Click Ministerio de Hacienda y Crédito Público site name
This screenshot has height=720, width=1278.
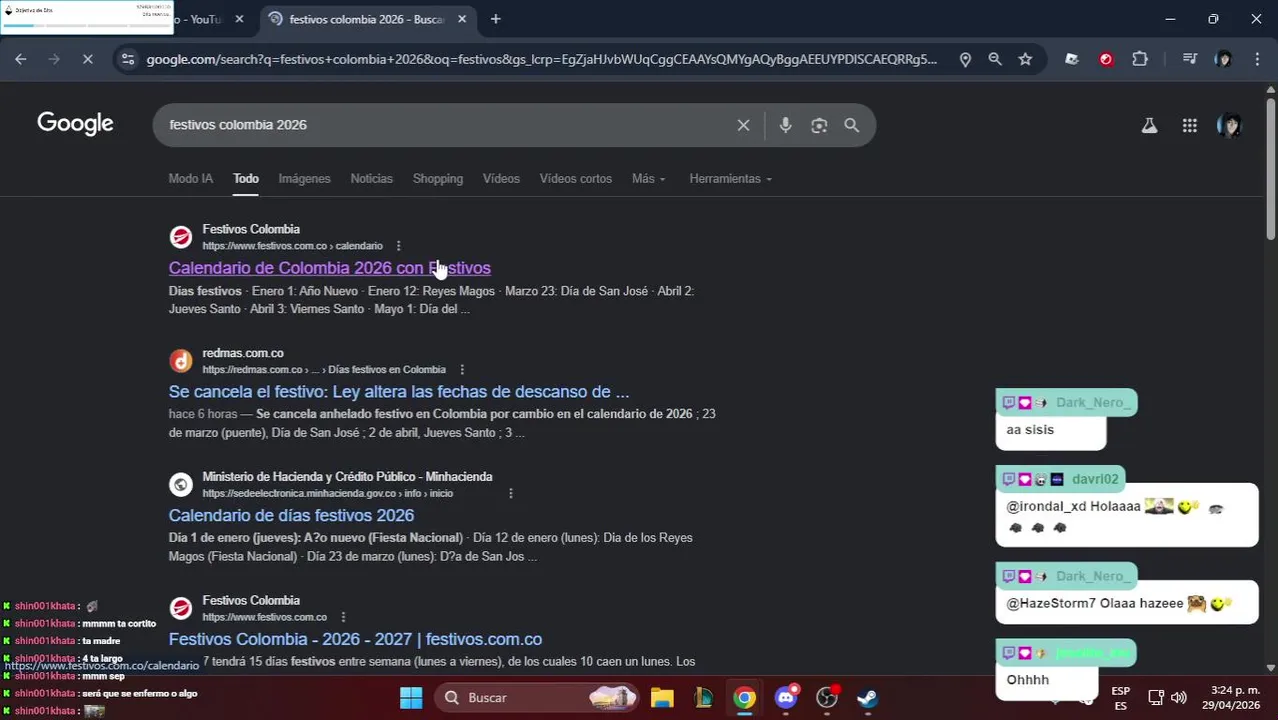(347, 477)
